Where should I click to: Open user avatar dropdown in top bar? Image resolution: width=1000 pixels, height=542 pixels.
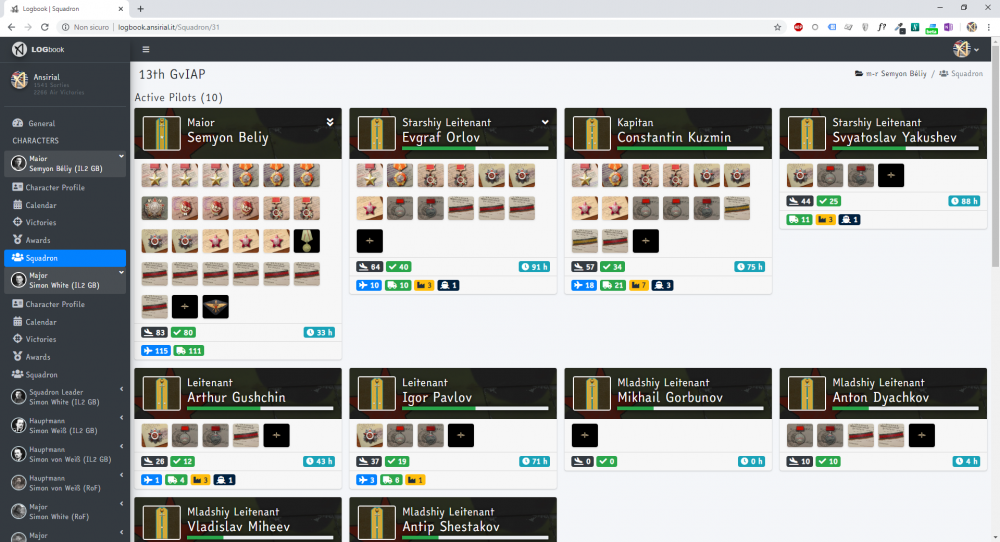click(x=966, y=49)
